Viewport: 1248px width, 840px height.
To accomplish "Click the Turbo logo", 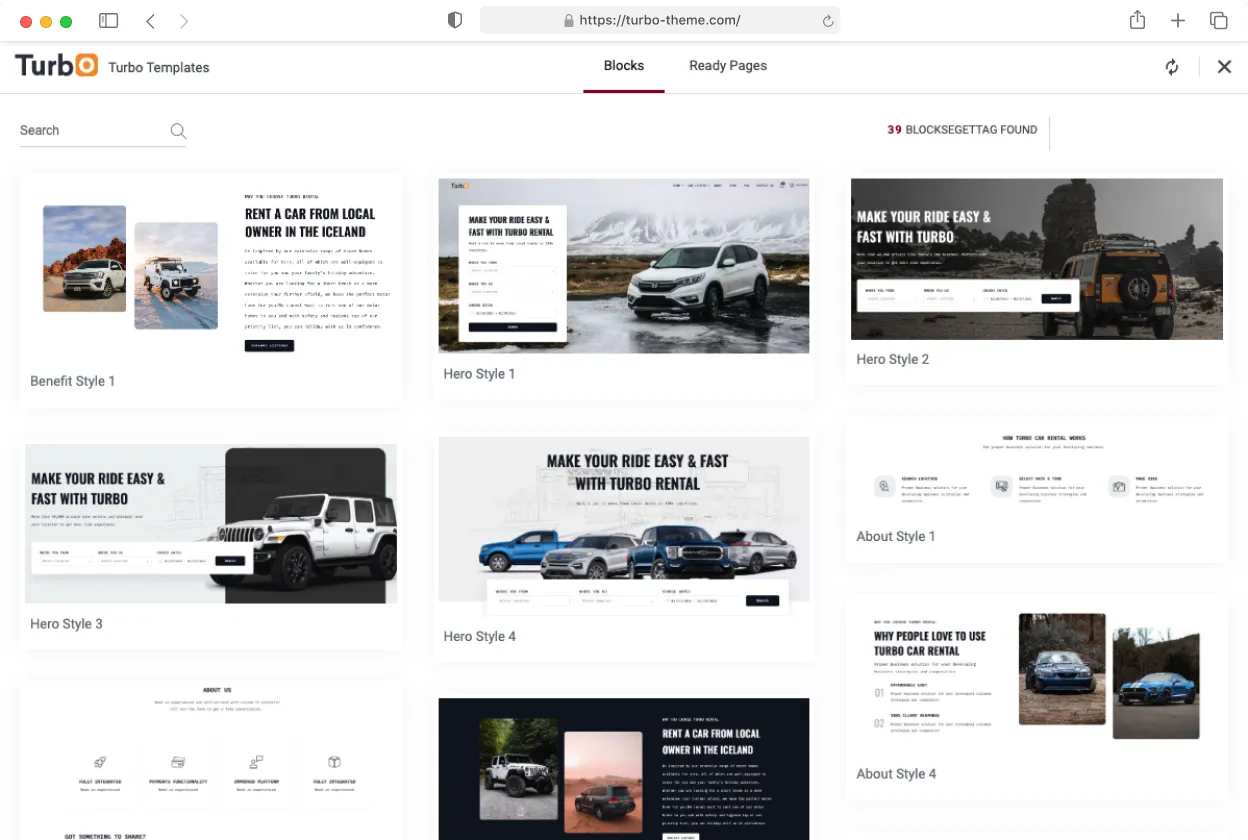I will [x=57, y=66].
